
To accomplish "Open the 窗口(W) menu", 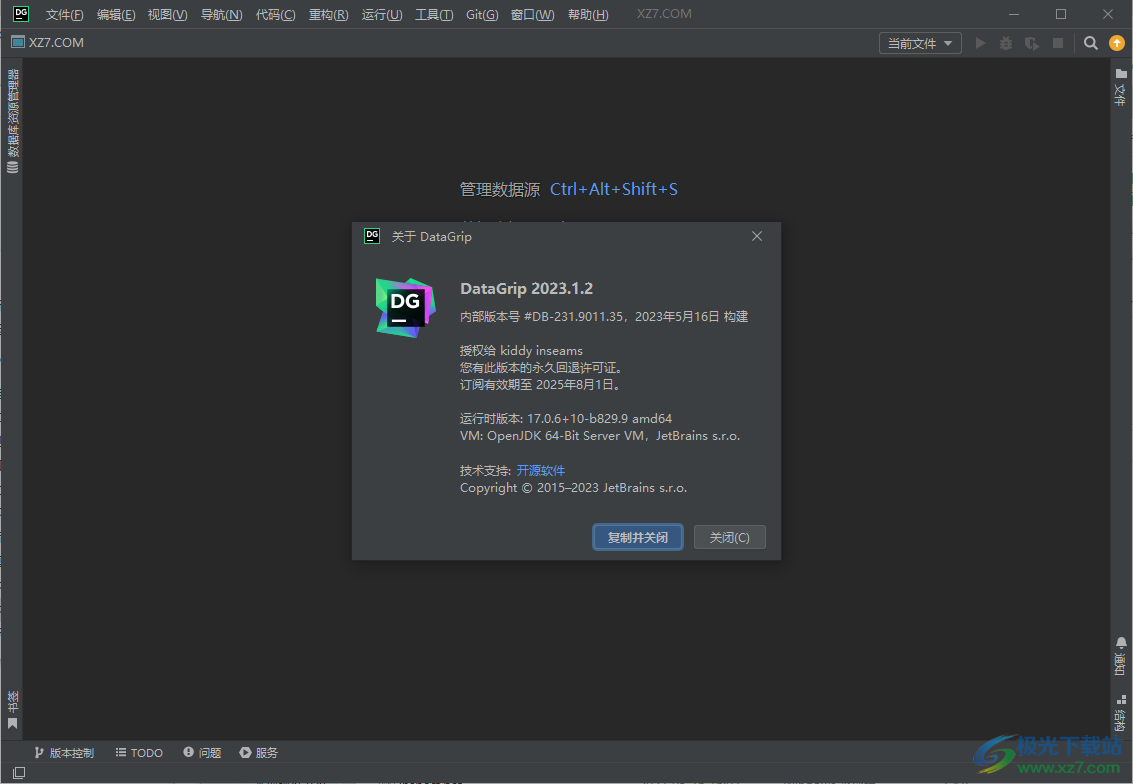I will (533, 14).
